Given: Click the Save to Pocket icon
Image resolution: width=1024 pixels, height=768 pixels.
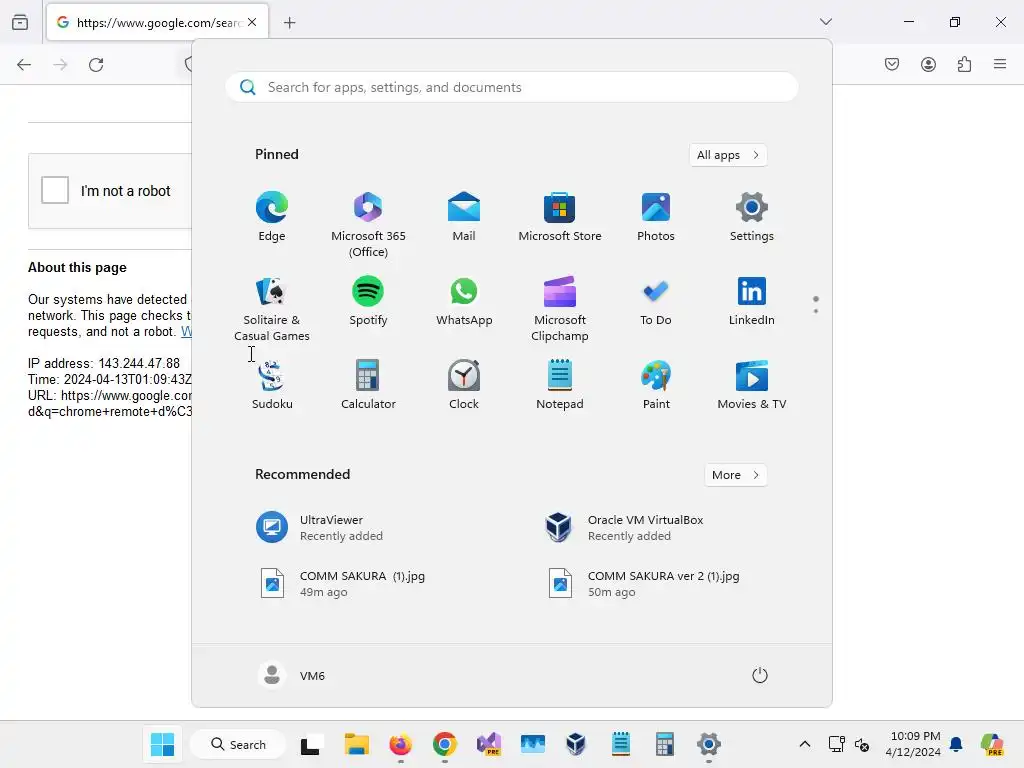Looking at the screenshot, I should coord(892,64).
